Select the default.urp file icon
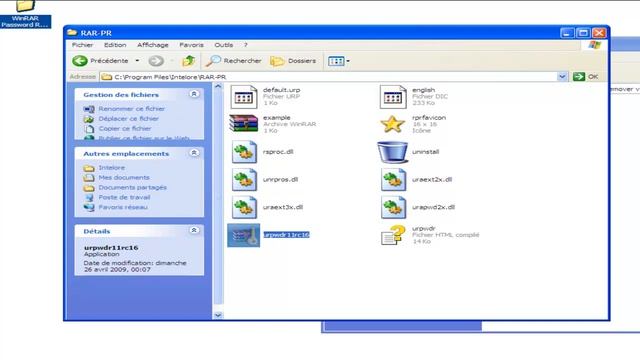640x360 pixels. (244, 97)
